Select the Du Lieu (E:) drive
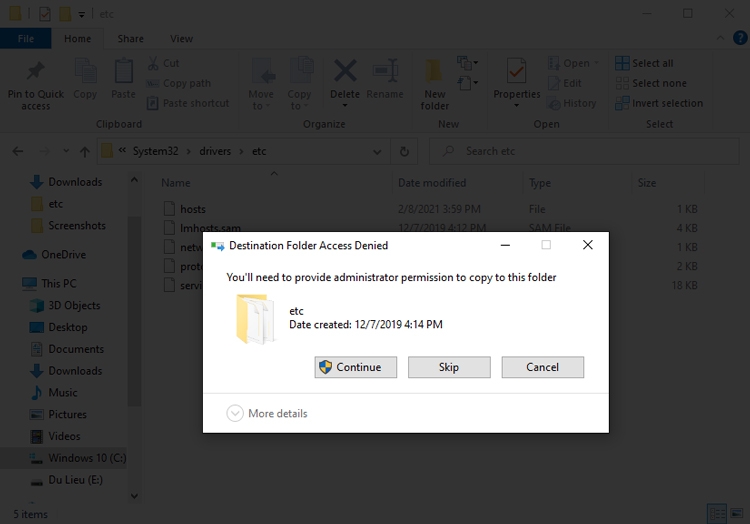This screenshot has width=750, height=524. coord(66,480)
